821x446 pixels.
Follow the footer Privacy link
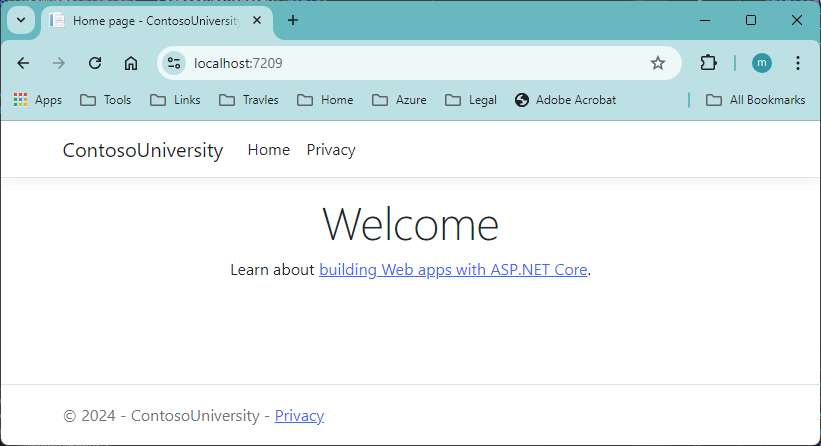pyautogui.click(x=299, y=416)
